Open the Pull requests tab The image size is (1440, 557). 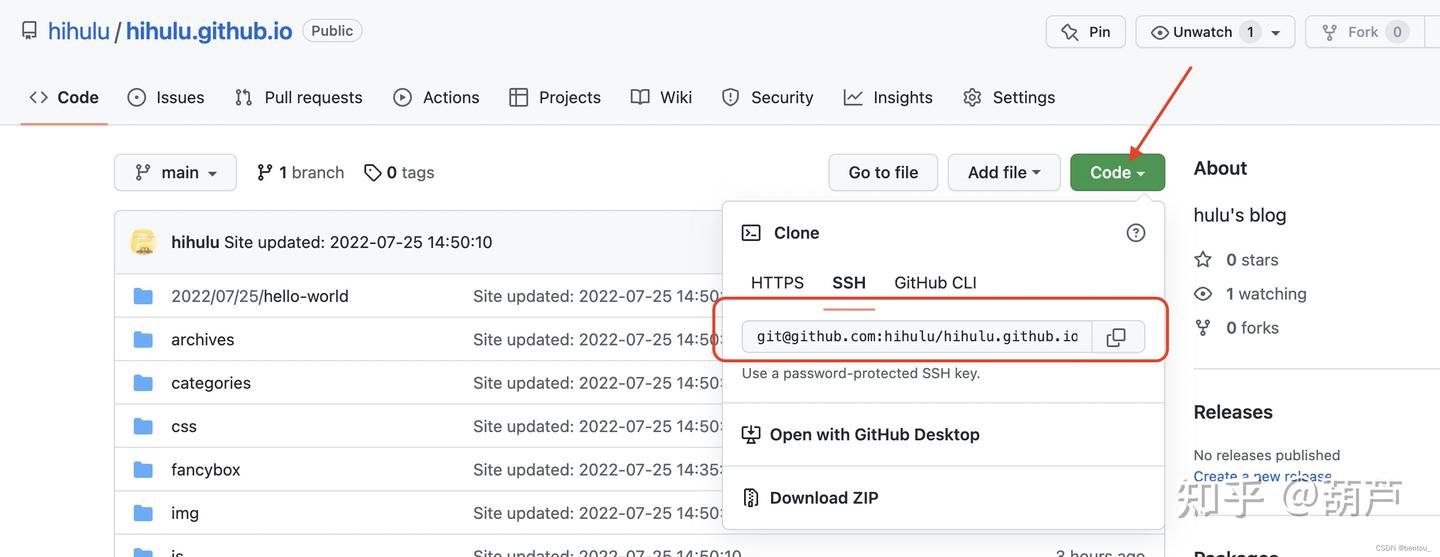pos(298,97)
